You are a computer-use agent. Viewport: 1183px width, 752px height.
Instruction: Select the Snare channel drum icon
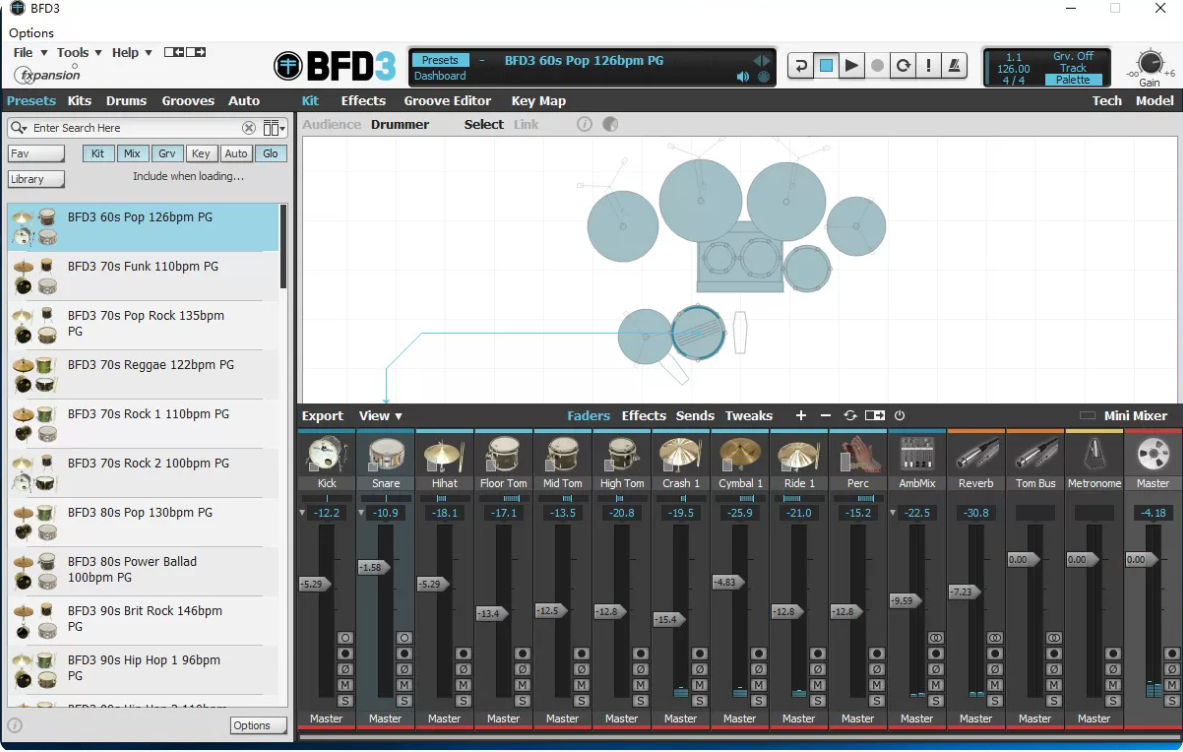[386, 455]
